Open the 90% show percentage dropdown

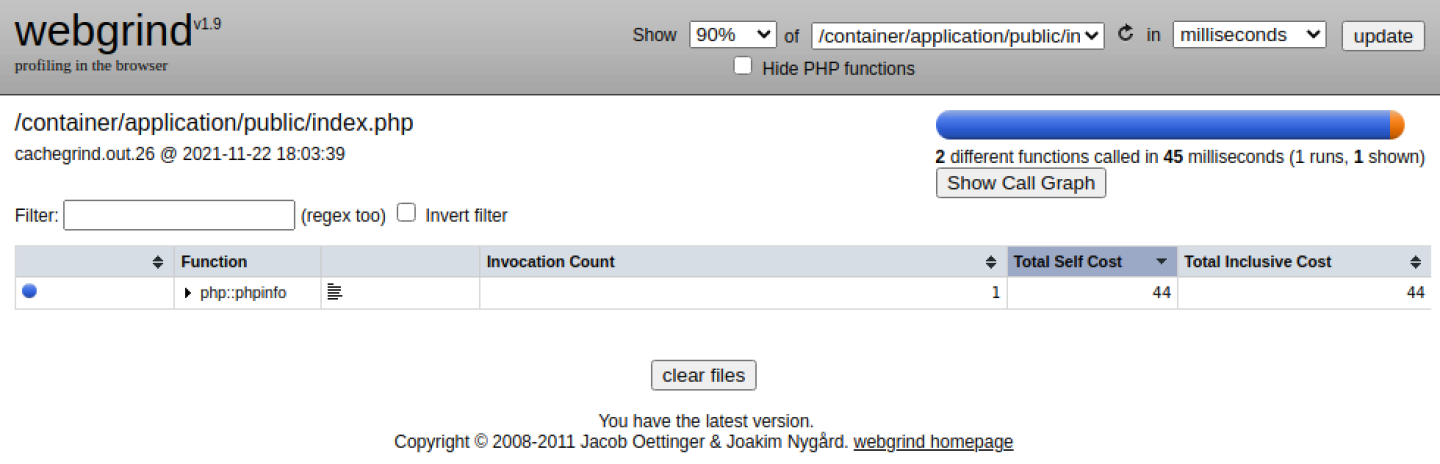(733, 35)
